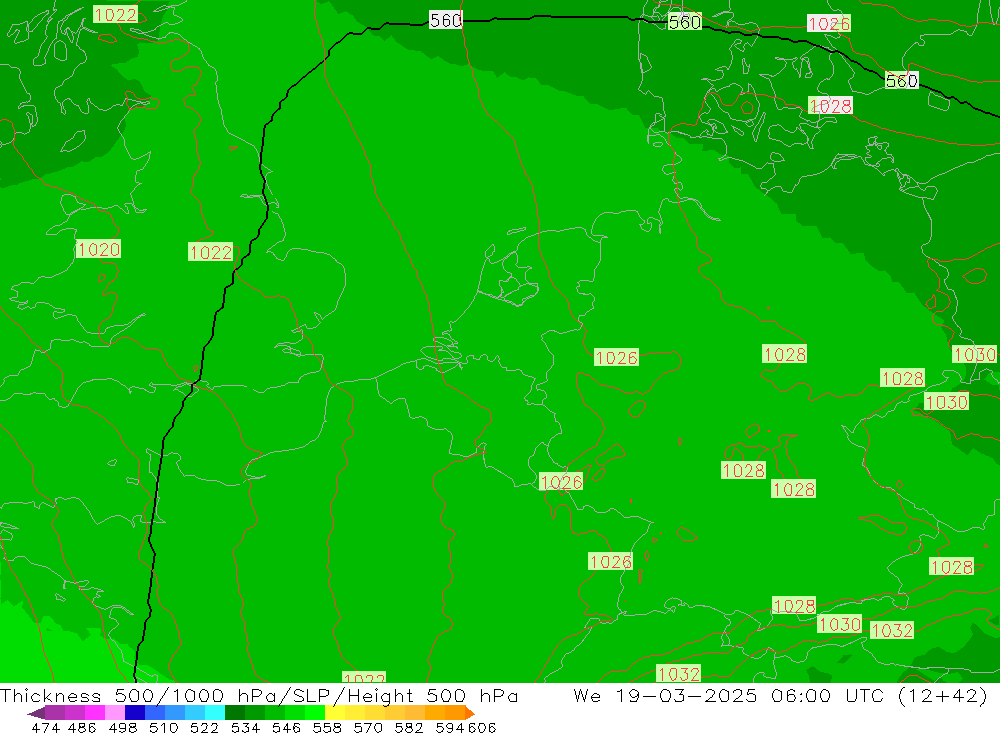Image resolution: width=1000 pixels, height=733 pixels.
Task: Click the 'We 19-03-2025 06:00 UTC (12+42)' timestamp
Action: [780, 695]
